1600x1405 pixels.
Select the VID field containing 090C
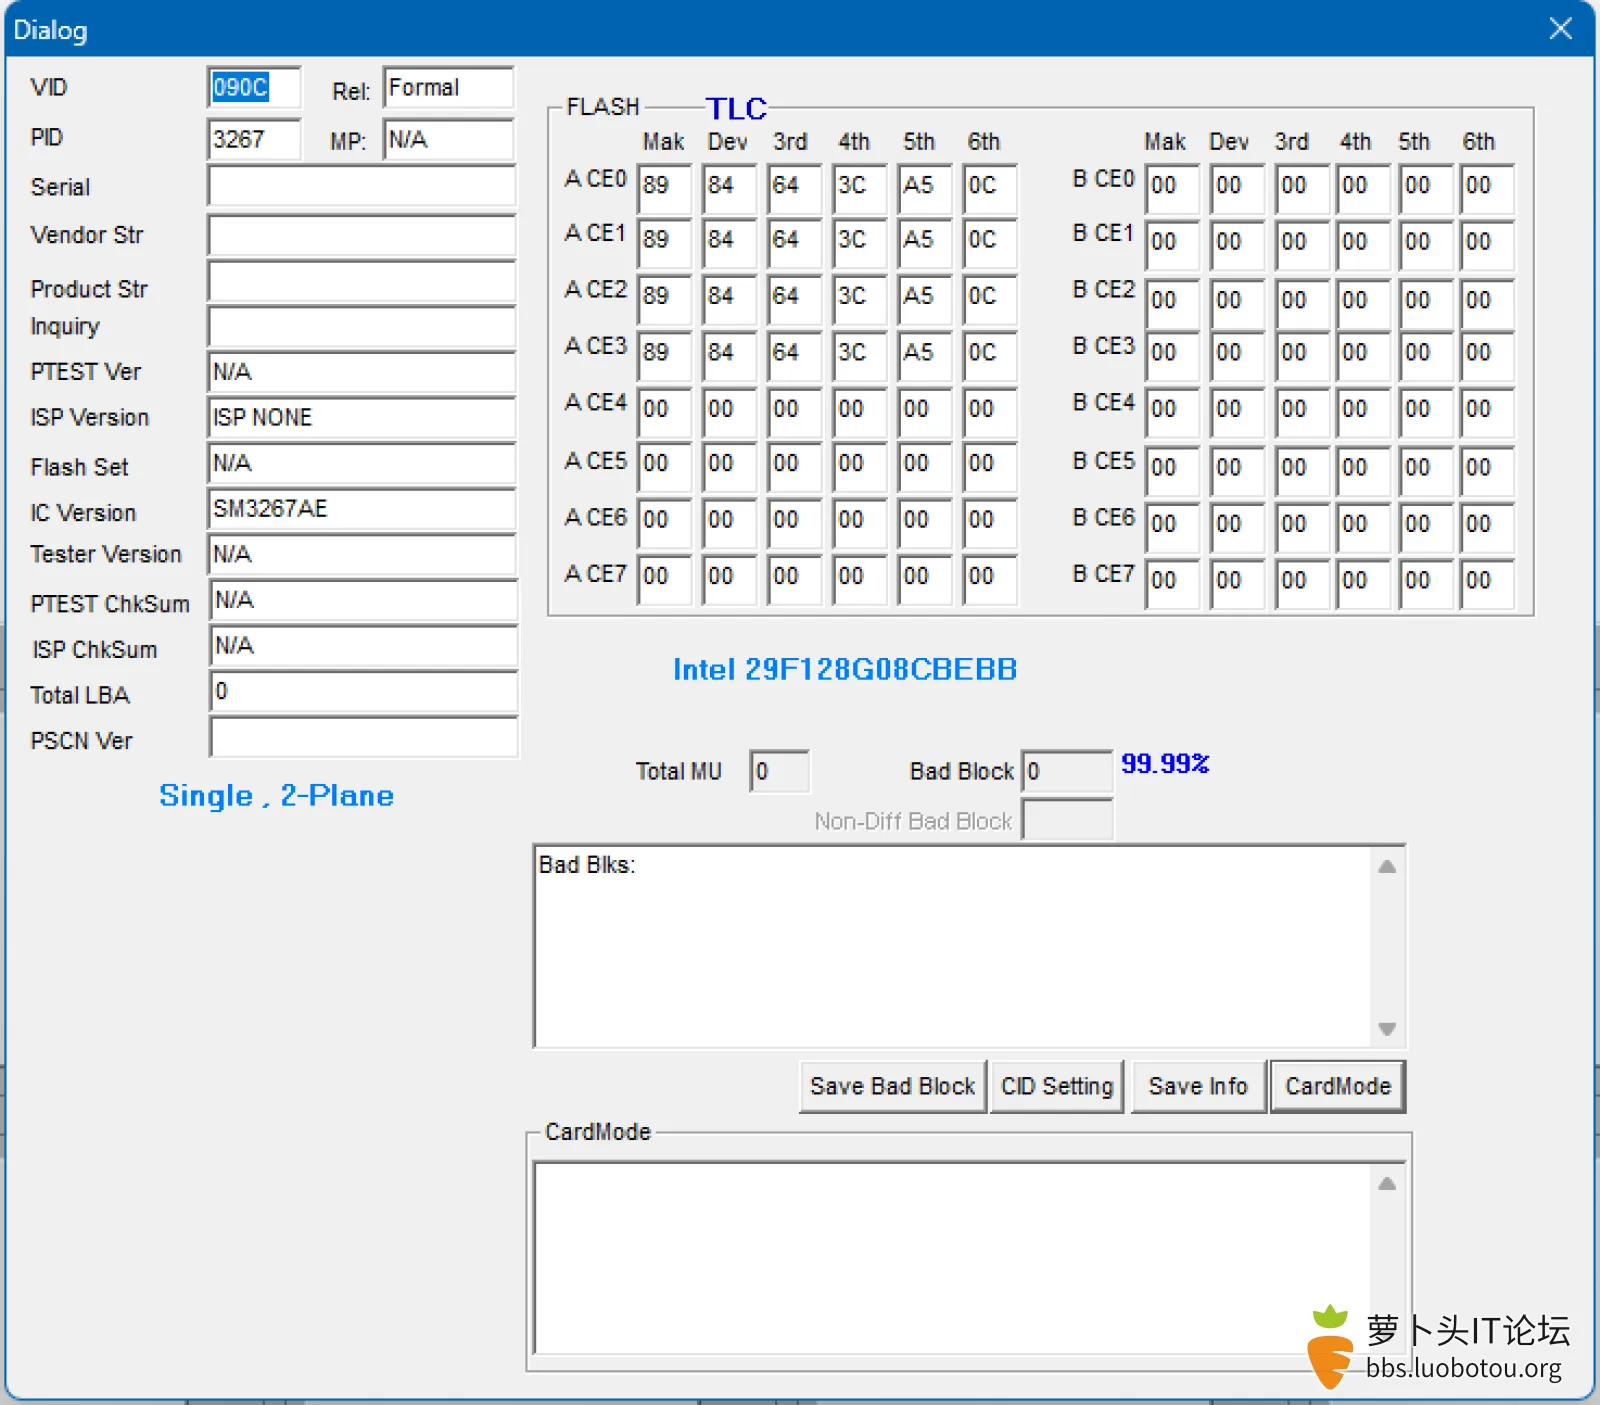pos(254,88)
